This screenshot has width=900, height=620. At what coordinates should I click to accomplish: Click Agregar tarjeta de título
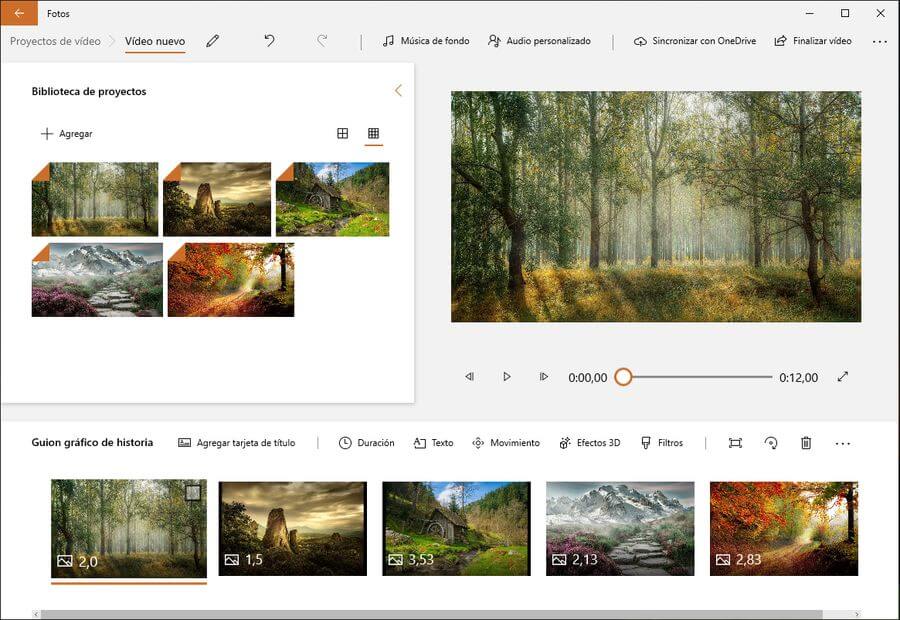(236, 443)
